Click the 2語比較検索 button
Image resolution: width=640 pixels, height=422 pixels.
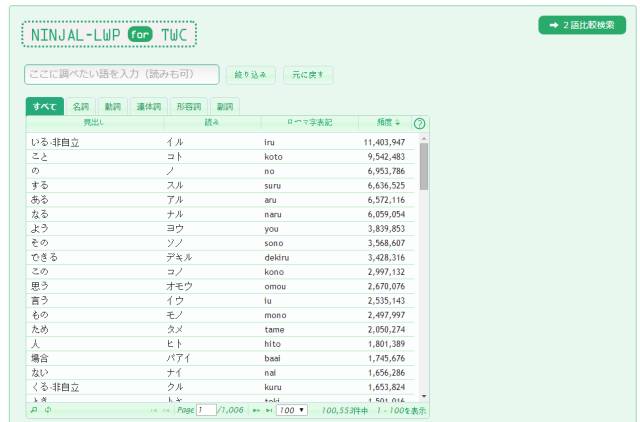coord(582,25)
